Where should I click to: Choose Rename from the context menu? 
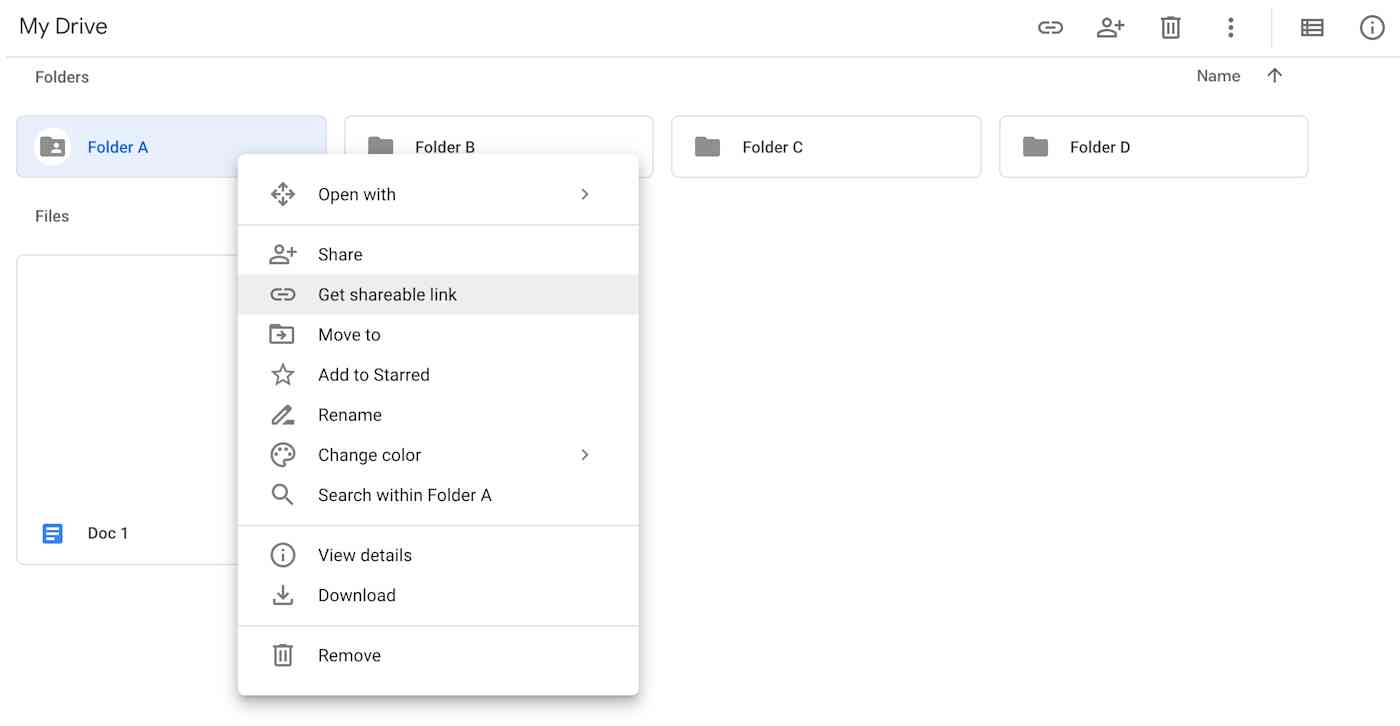coord(438,415)
